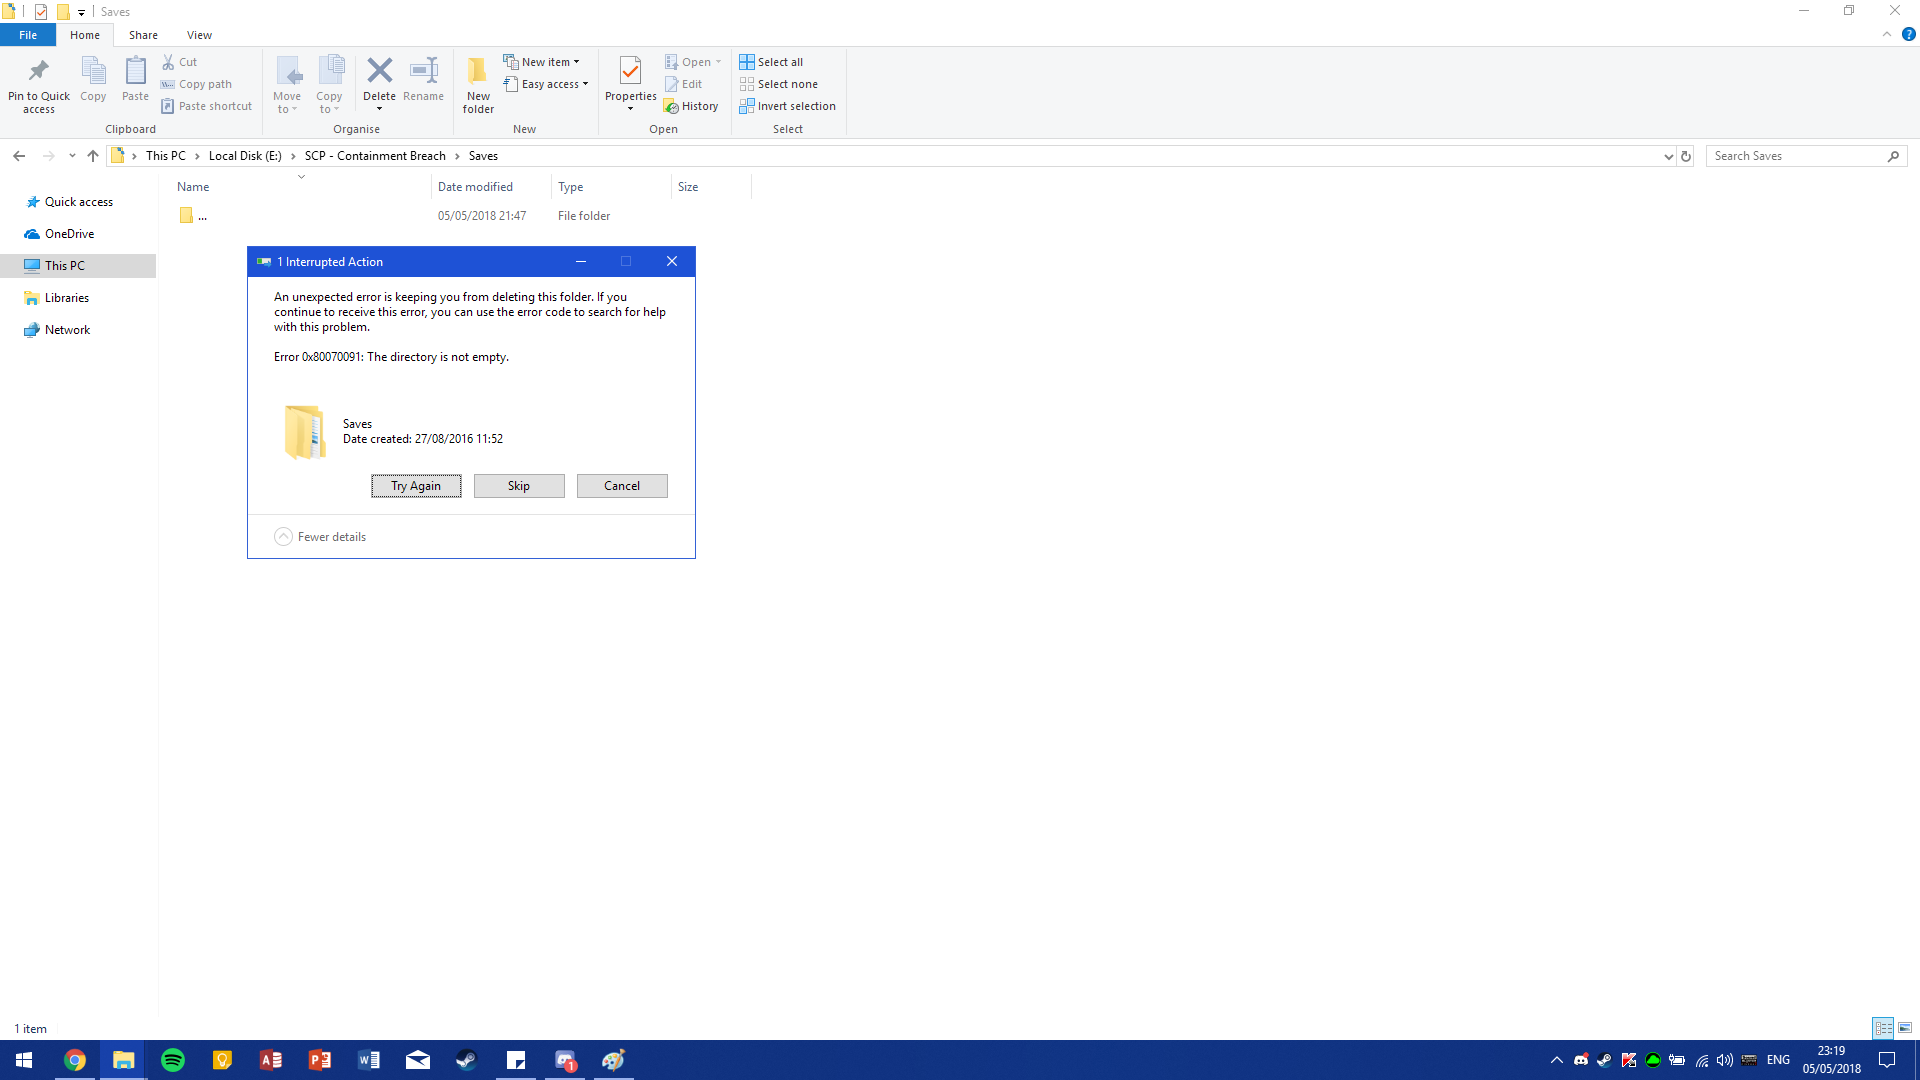Switch to details view icon
Screen dimensions: 1920x1080
1883,1028
